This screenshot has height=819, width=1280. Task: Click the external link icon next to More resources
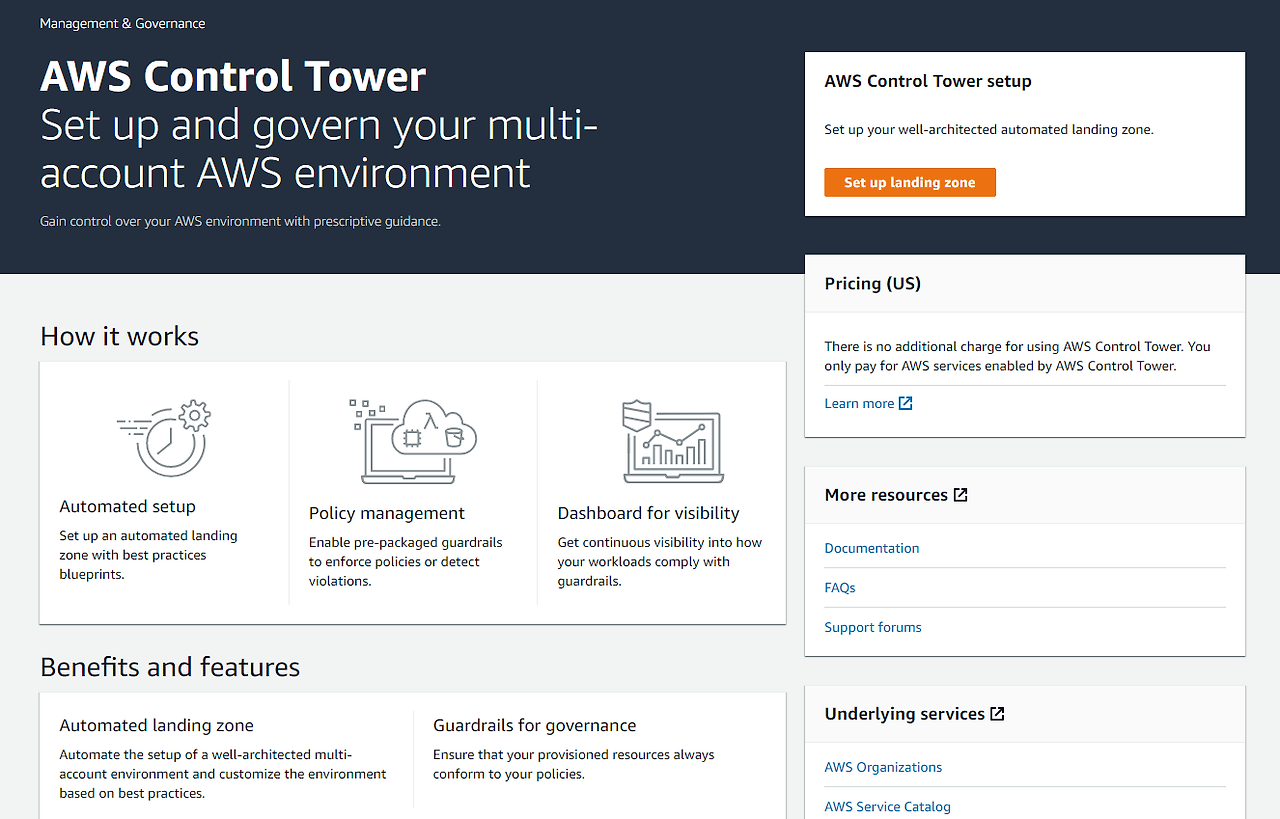[961, 495]
